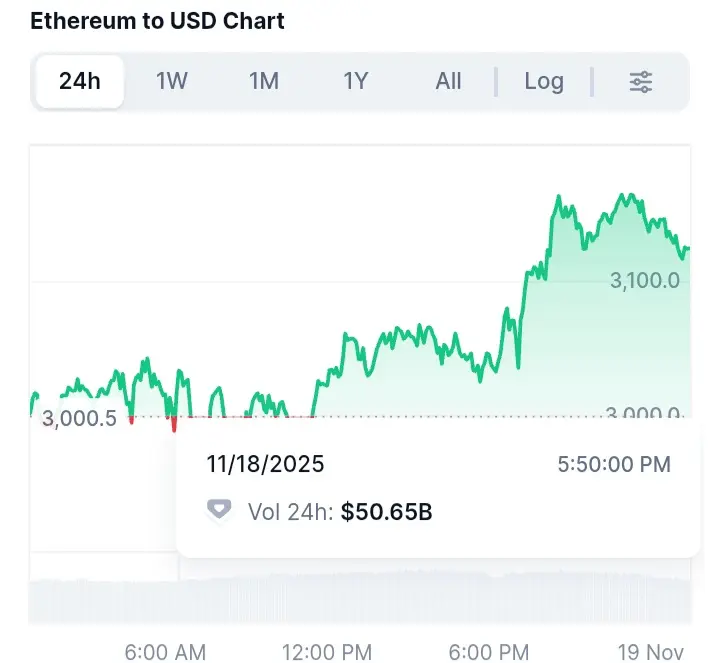Click the 5:50:00 PM timestamp in tooltip

pyautogui.click(x=614, y=464)
